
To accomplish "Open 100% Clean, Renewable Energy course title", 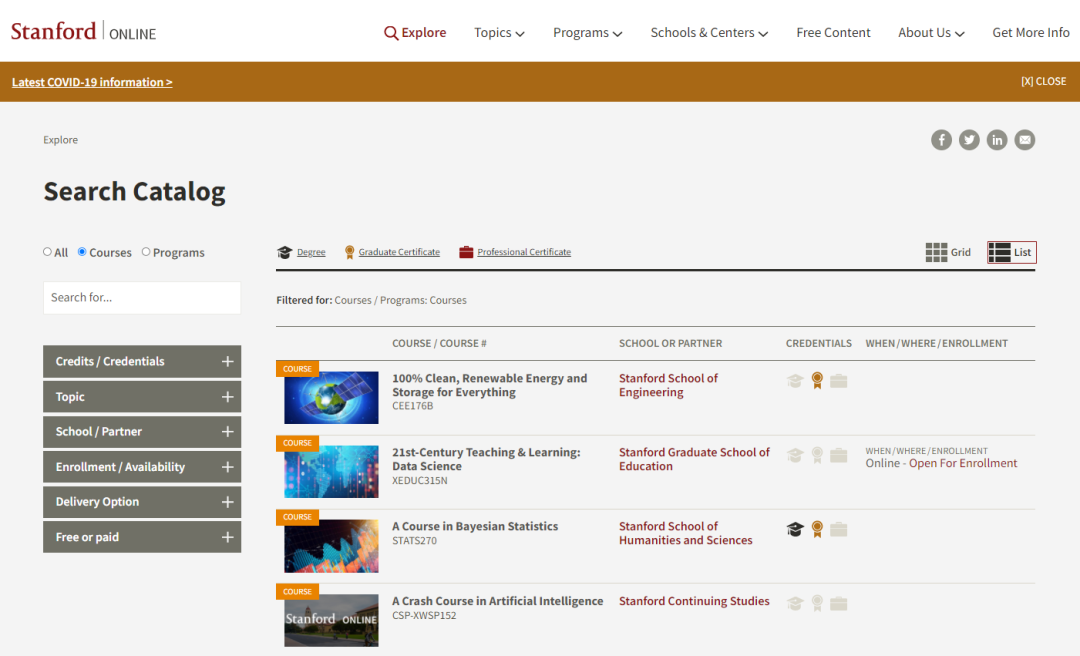I will (490, 385).
